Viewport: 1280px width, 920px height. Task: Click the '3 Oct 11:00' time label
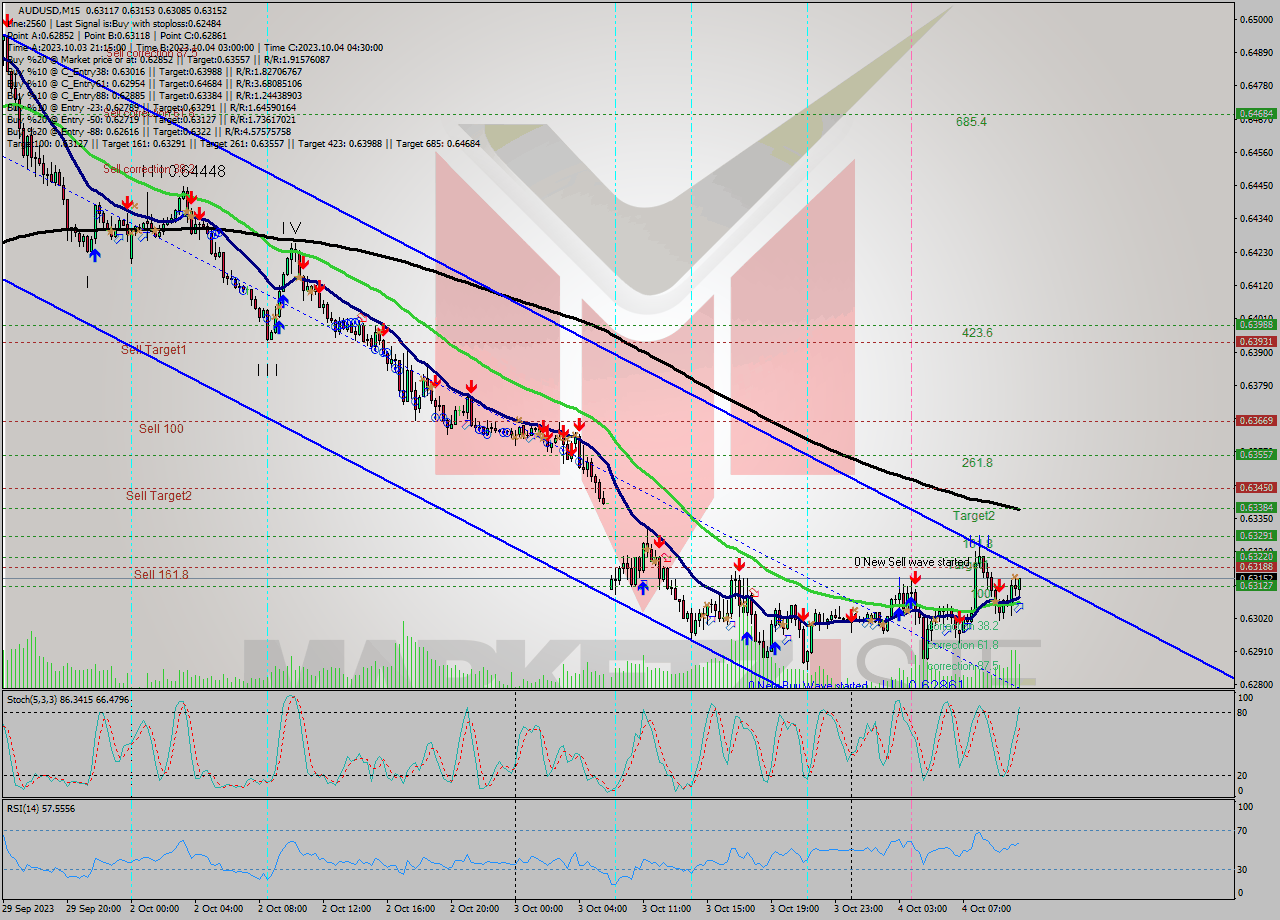pos(669,909)
